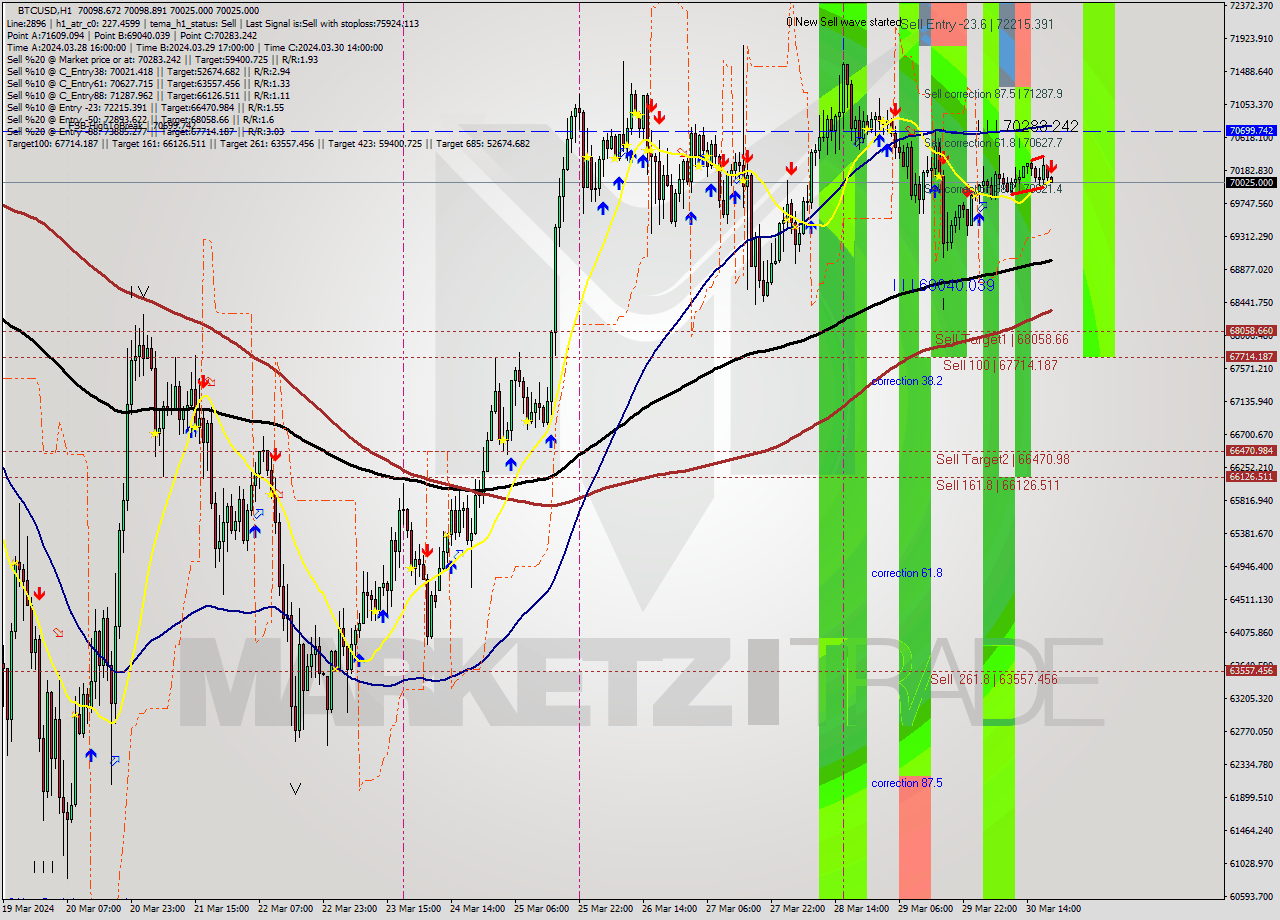Click the '23 Mar 15:00' time label
Screen dimensions: 1280x920
tap(414, 909)
